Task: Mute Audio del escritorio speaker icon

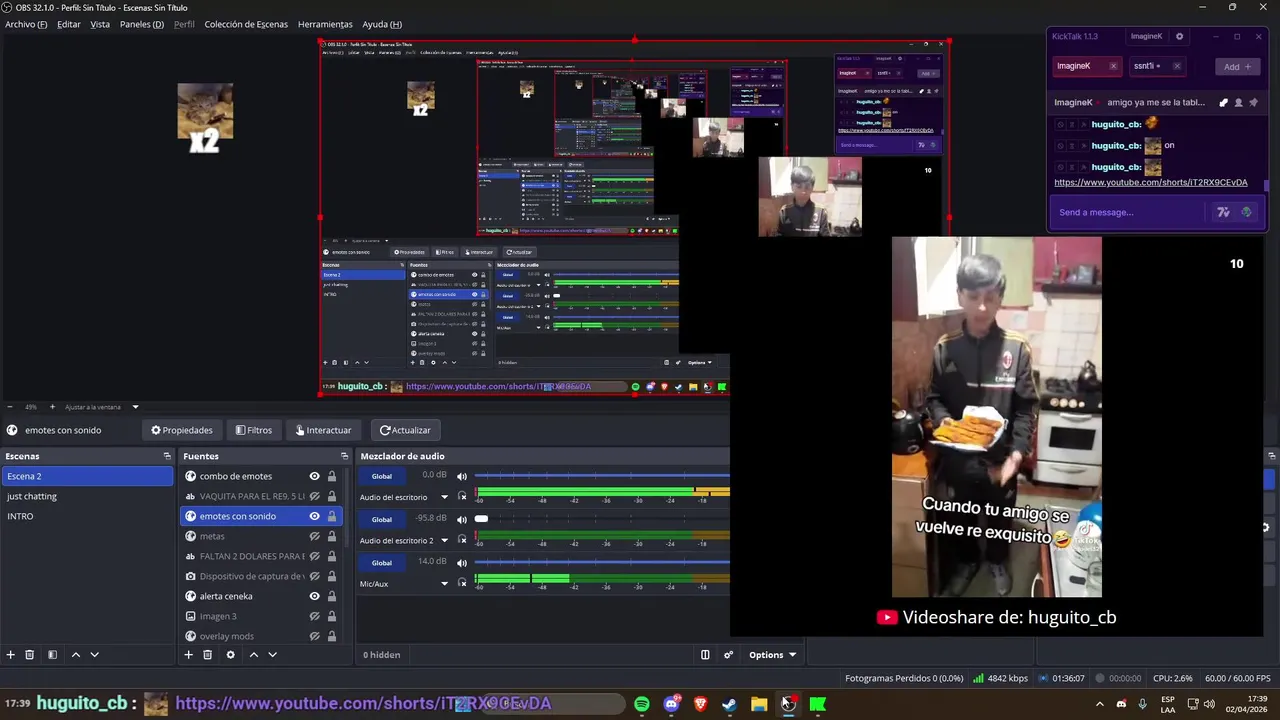Action: [462, 476]
